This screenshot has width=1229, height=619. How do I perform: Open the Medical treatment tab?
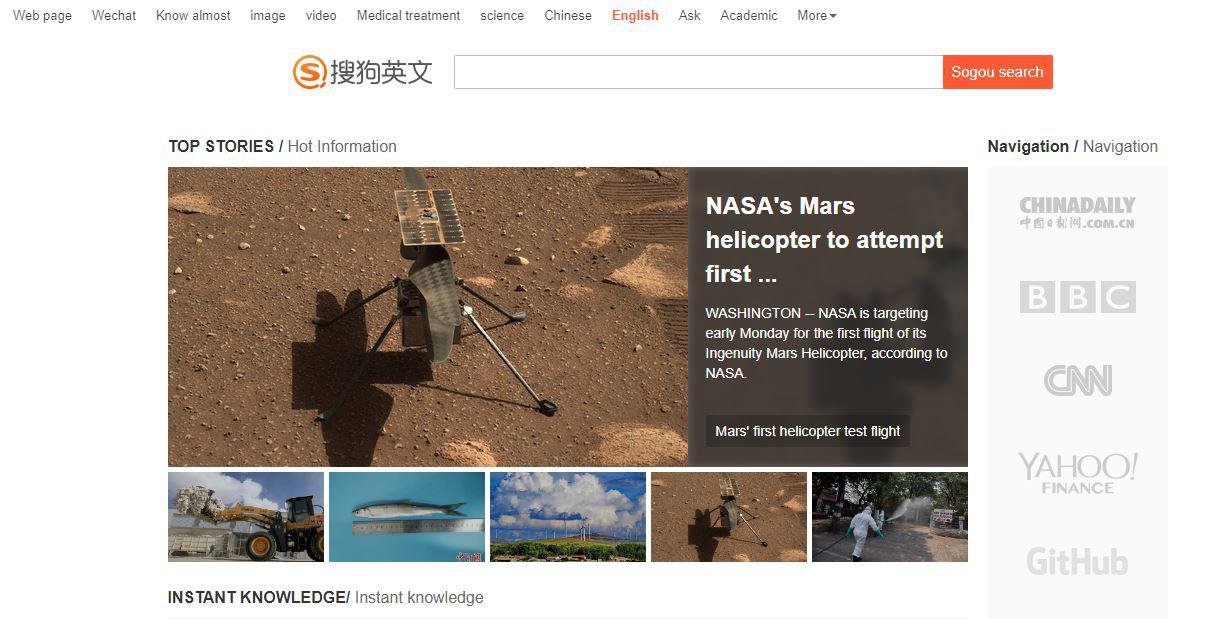click(x=408, y=15)
